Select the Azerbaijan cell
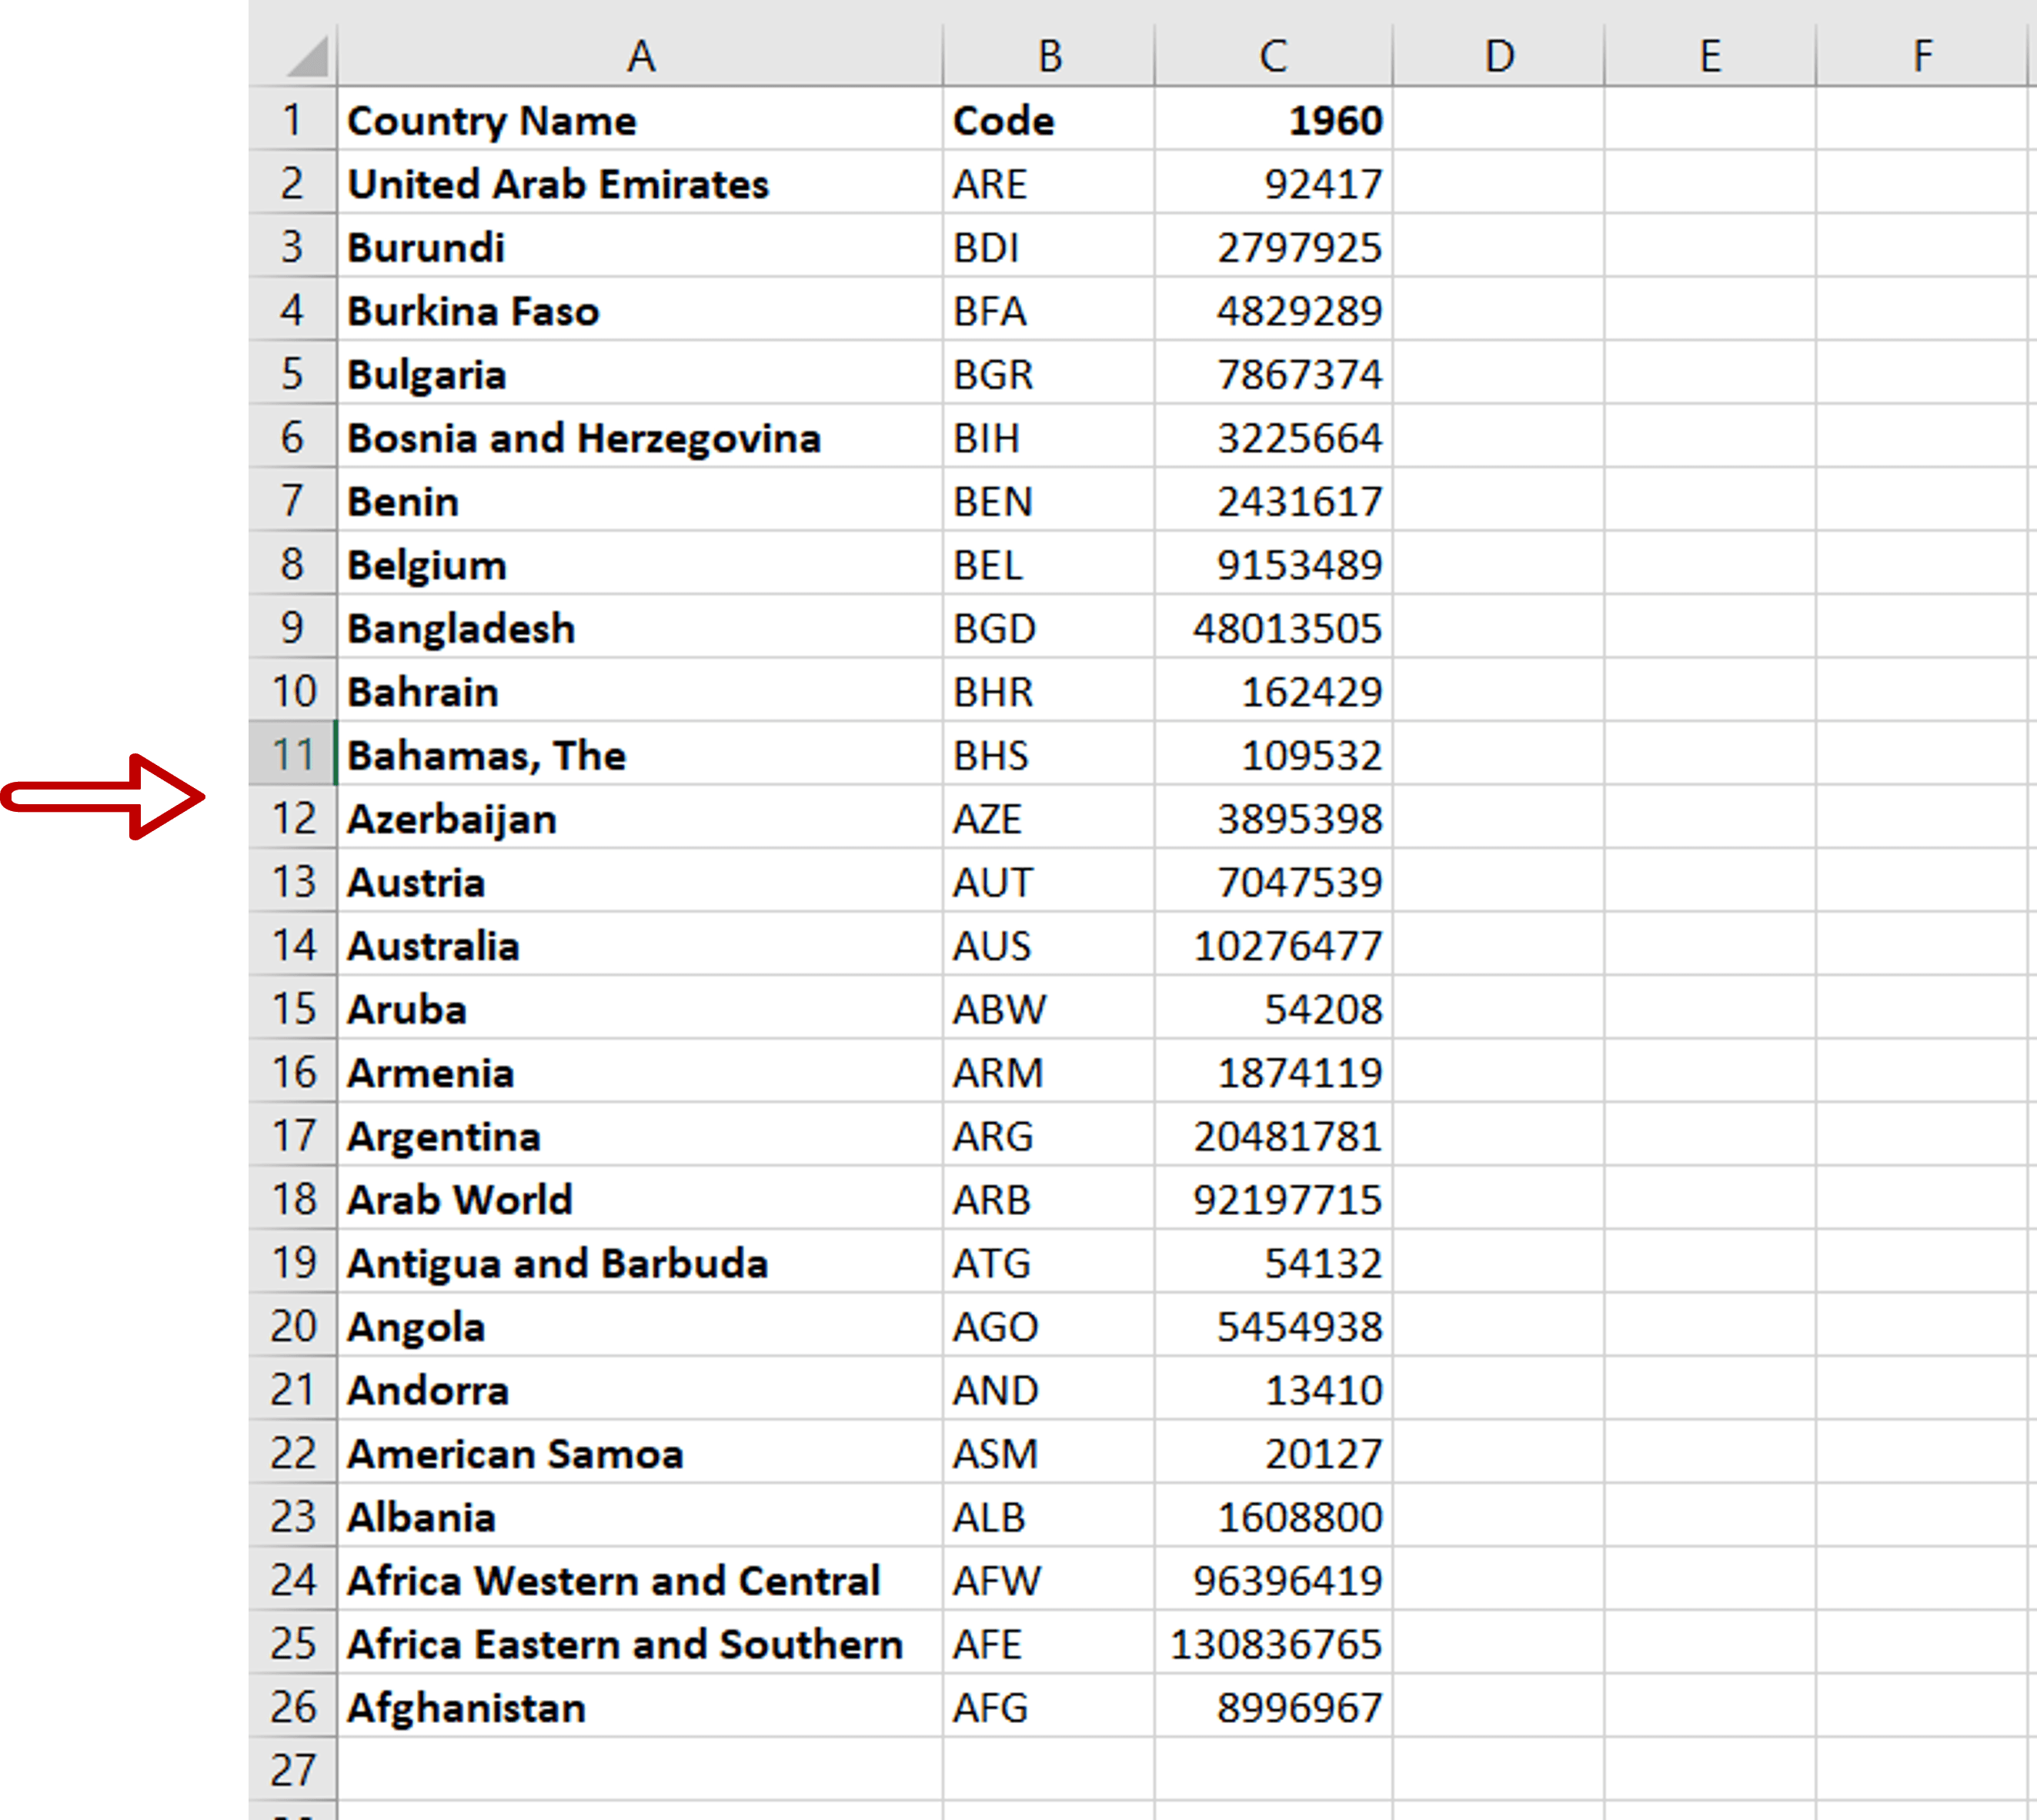The width and height of the screenshot is (2037, 1820). pyautogui.click(x=640, y=818)
